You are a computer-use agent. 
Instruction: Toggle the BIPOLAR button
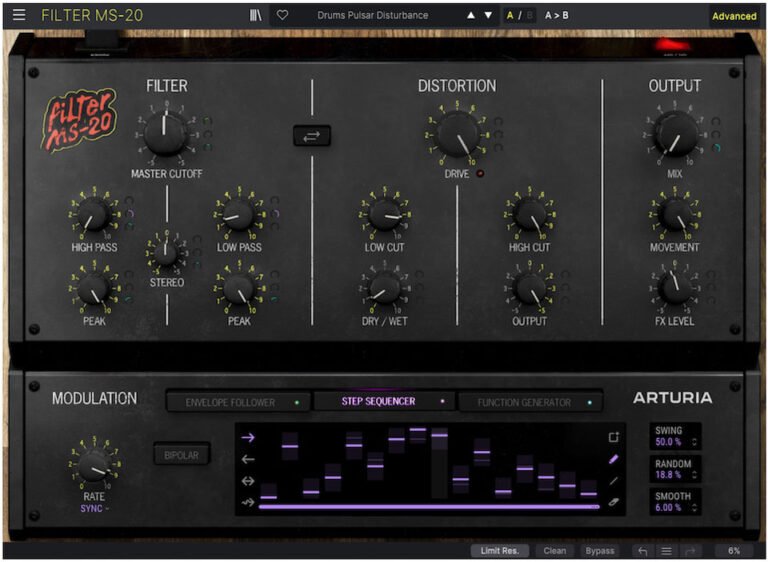[x=182, y=455]
